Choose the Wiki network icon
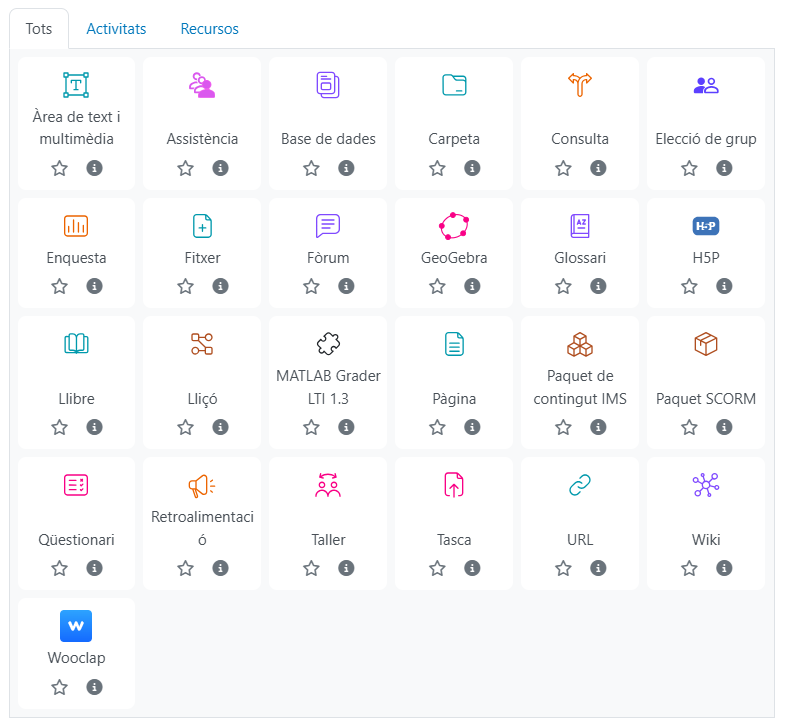This screenshot has height=727, width=787. 706,486
